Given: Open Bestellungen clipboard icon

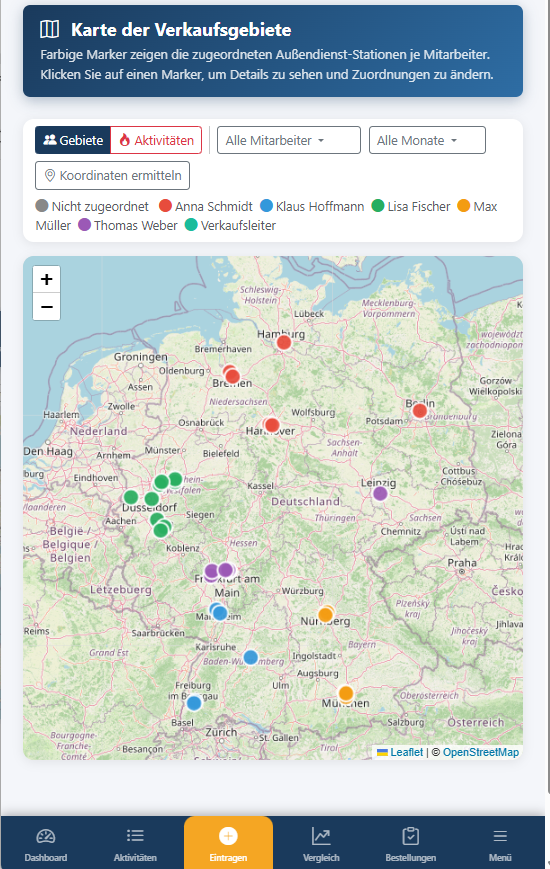Looking at the screenshot, I should (410, 844).
